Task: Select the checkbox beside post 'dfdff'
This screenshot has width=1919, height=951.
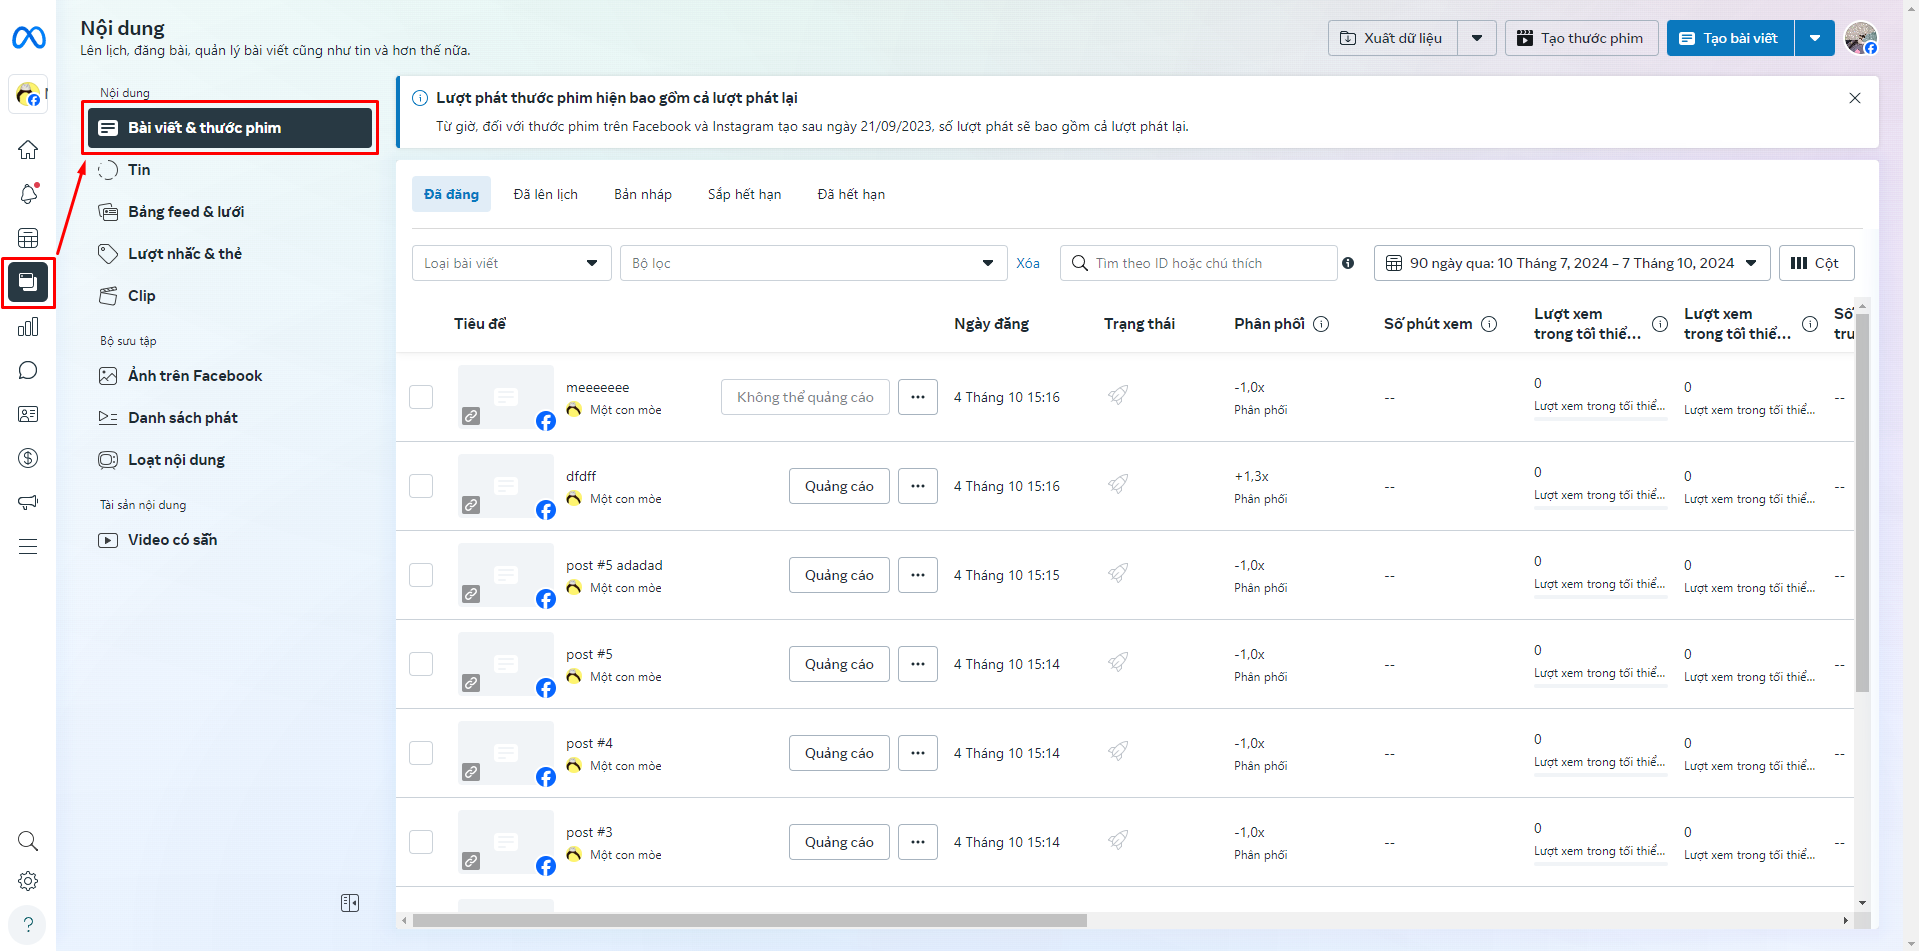Action: pyautogui.click(x=421, y=486)
